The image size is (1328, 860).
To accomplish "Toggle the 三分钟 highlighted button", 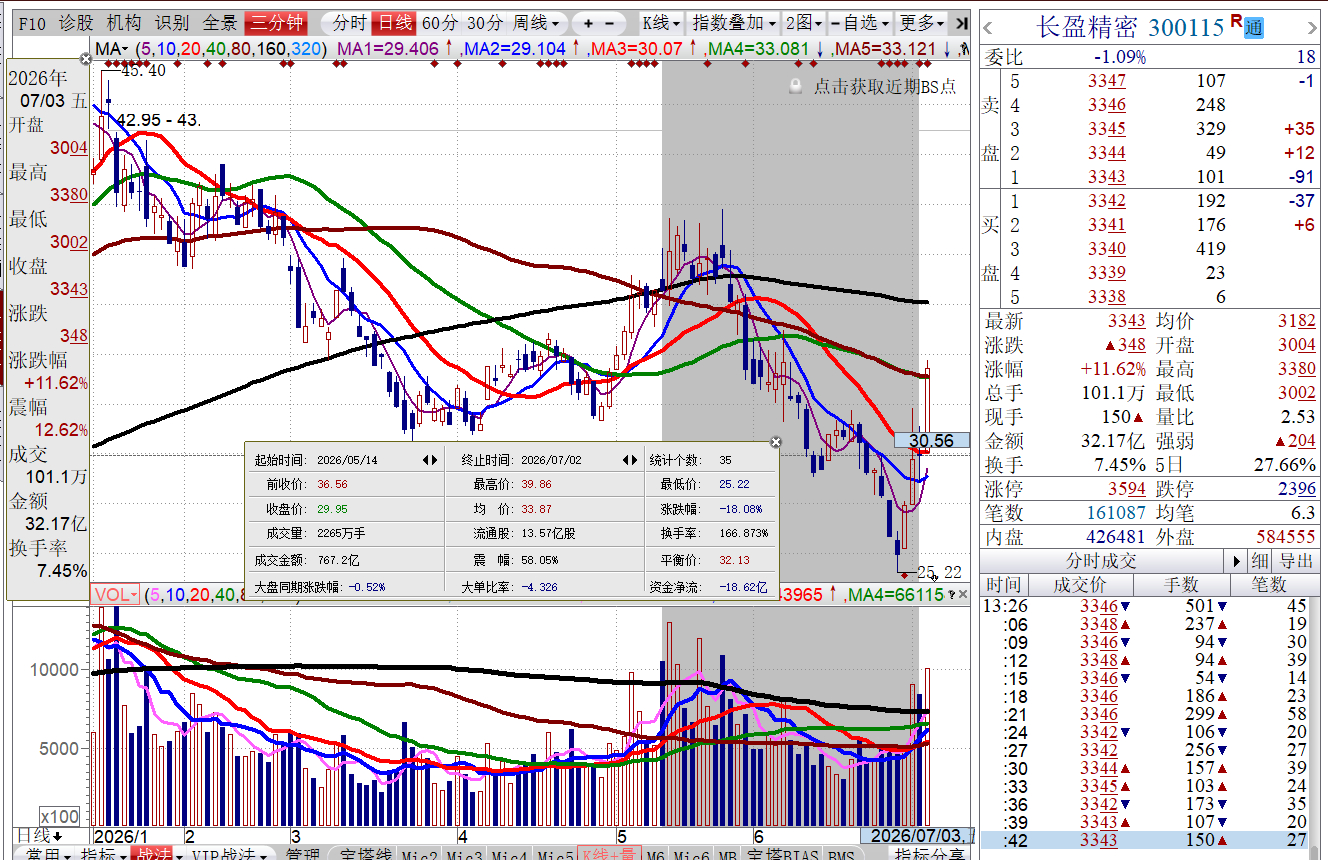I will click(277, 23).
